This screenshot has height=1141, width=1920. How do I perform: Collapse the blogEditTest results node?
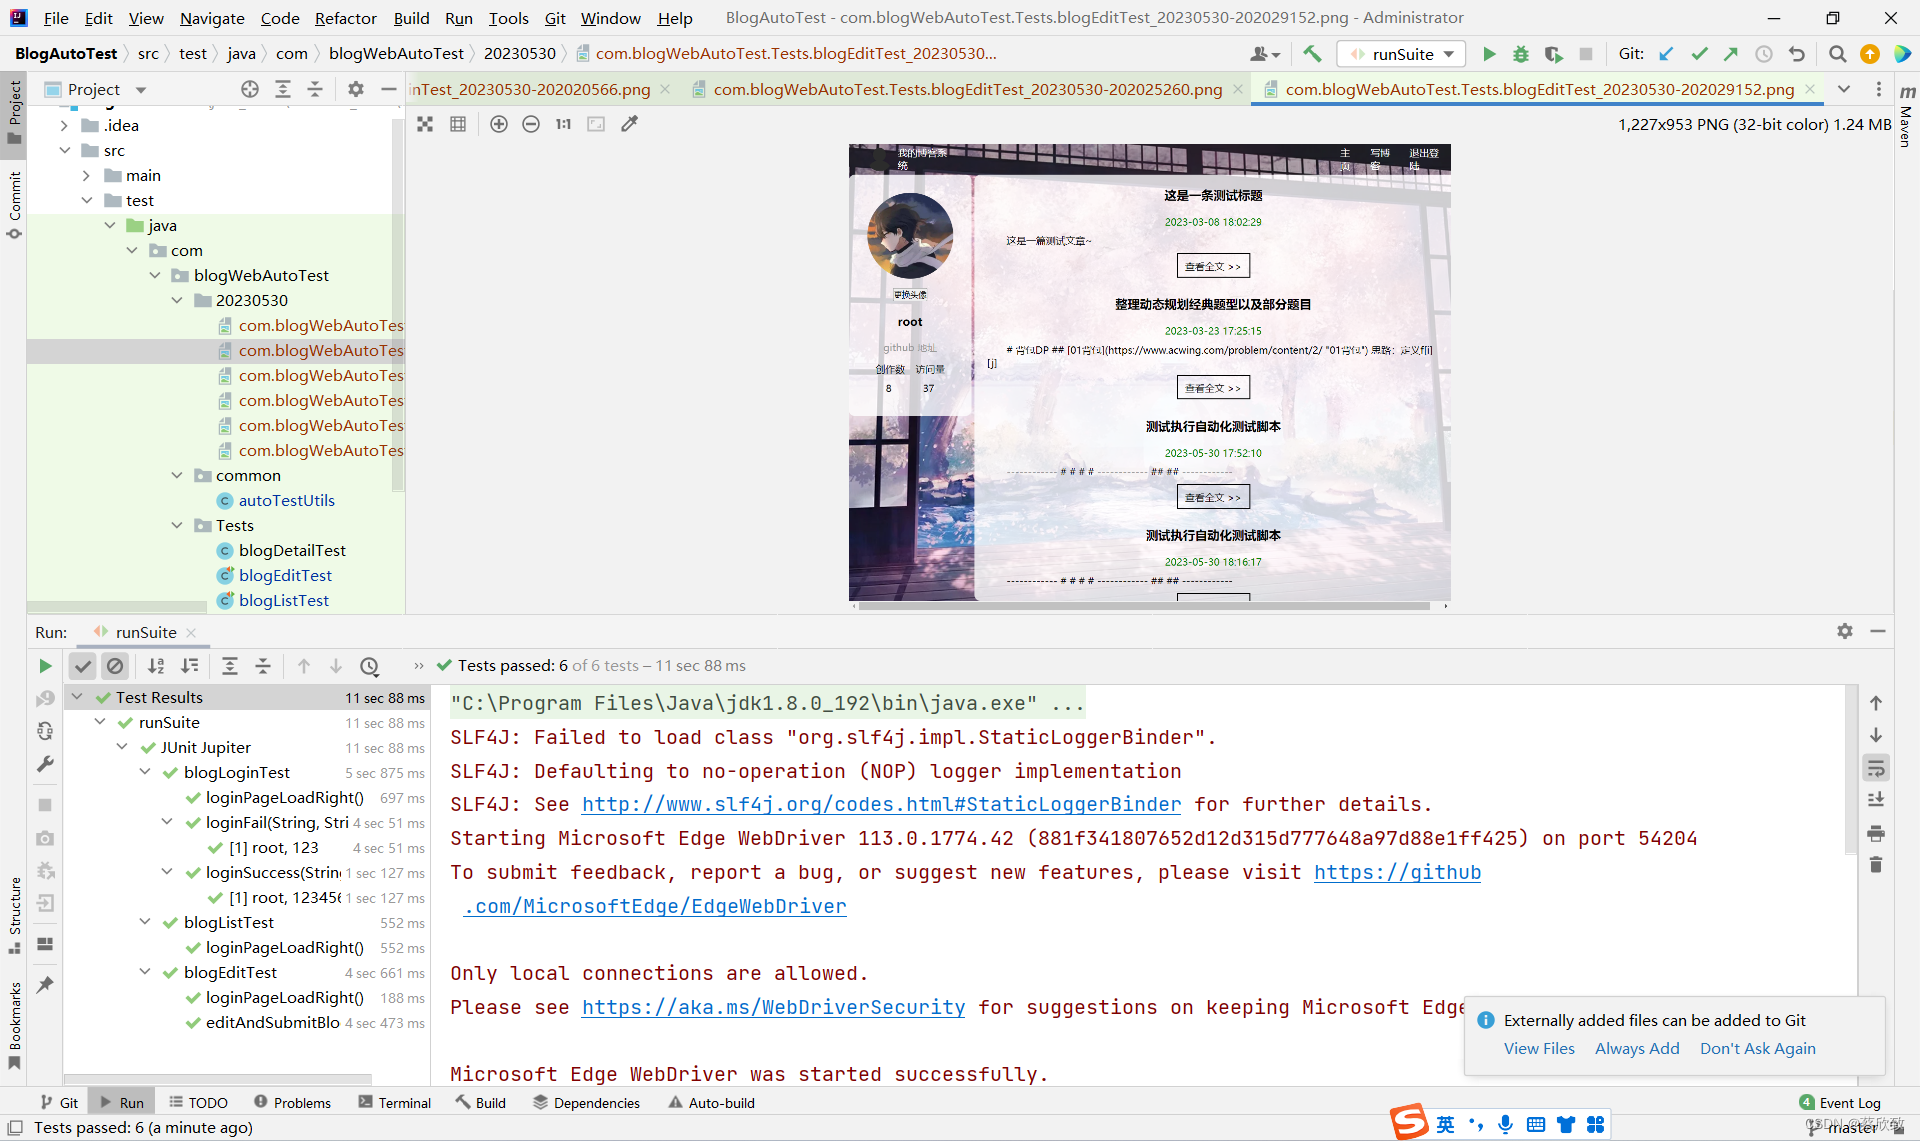coord(145,972)
